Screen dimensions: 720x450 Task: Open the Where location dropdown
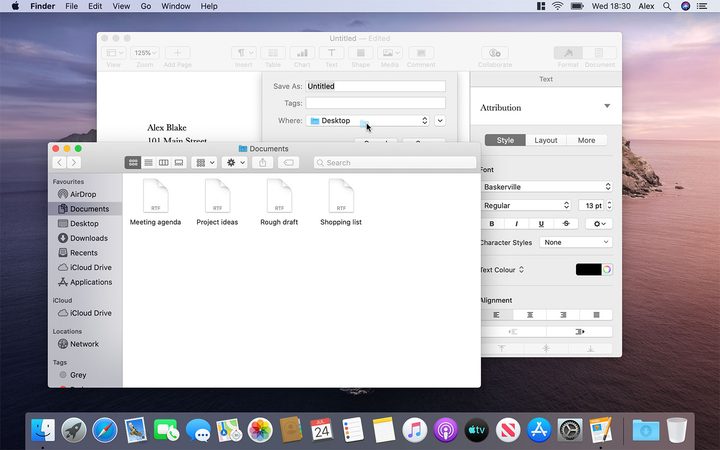368,121
